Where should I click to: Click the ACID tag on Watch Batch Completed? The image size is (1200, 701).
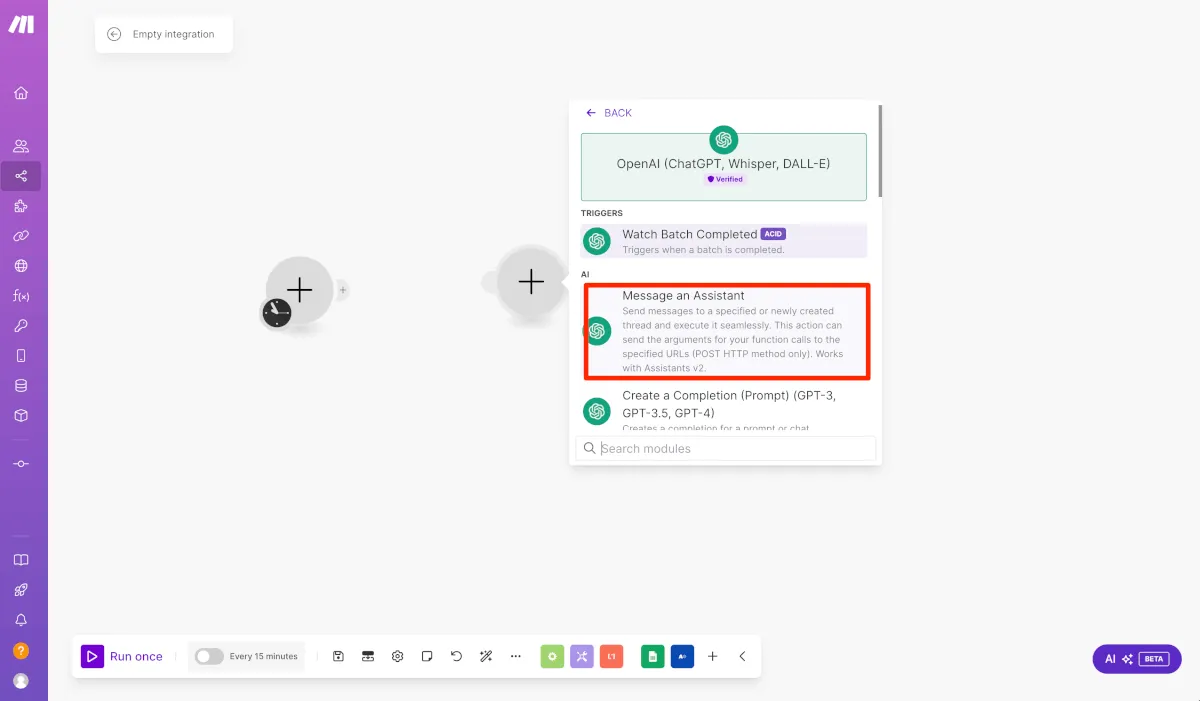(773, 234)
